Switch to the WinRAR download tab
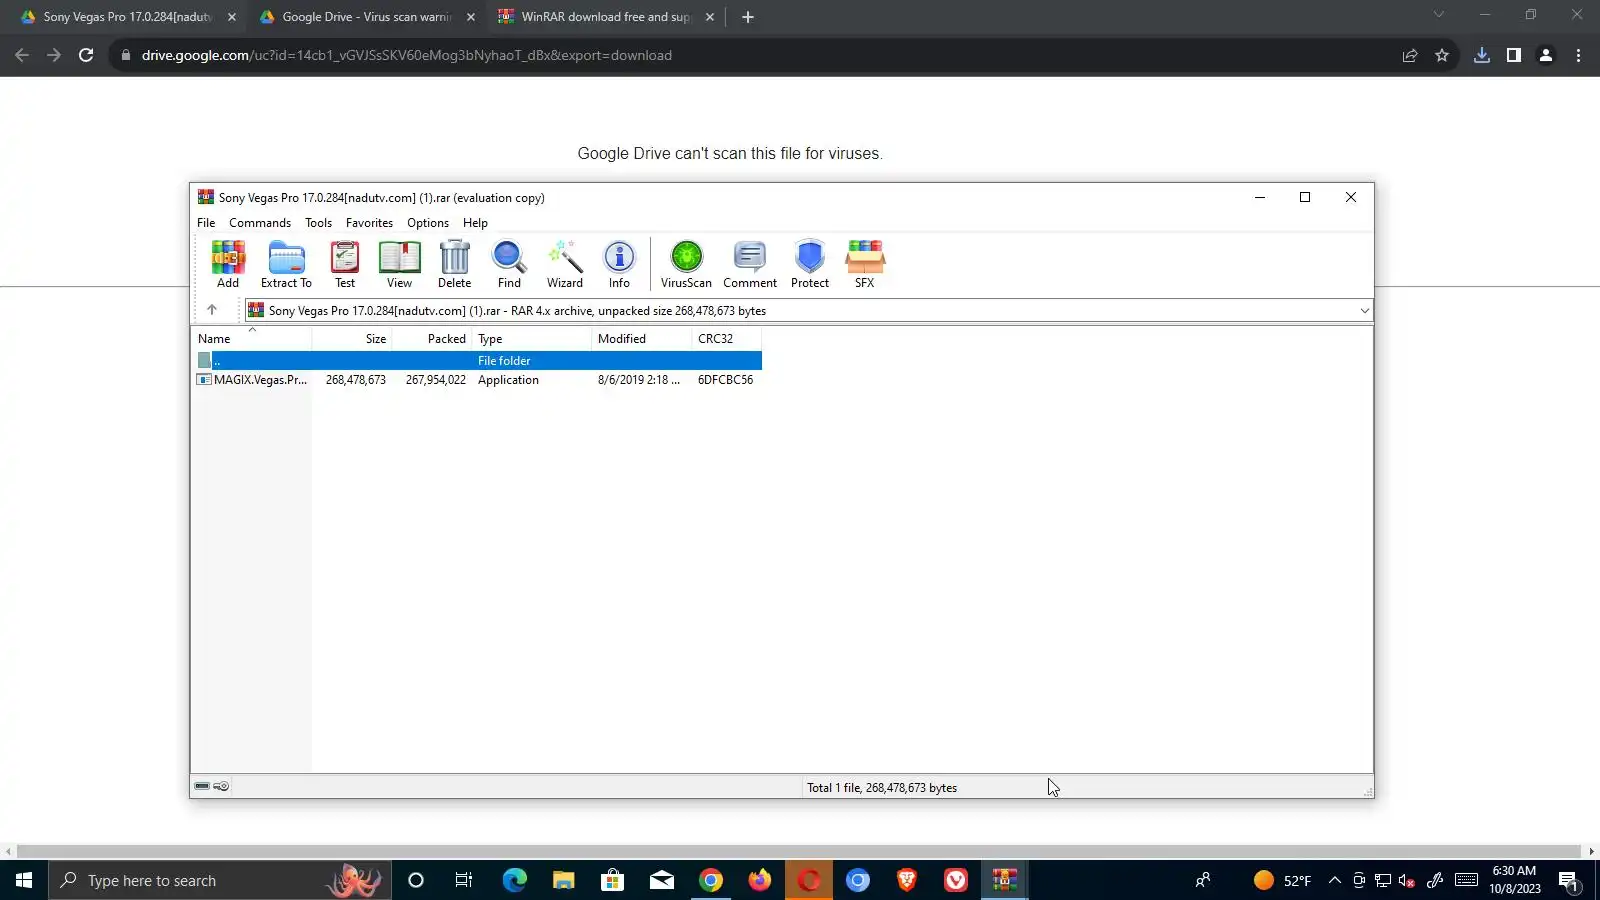Viewport: 1600px width, 900px height. point(604,17)
